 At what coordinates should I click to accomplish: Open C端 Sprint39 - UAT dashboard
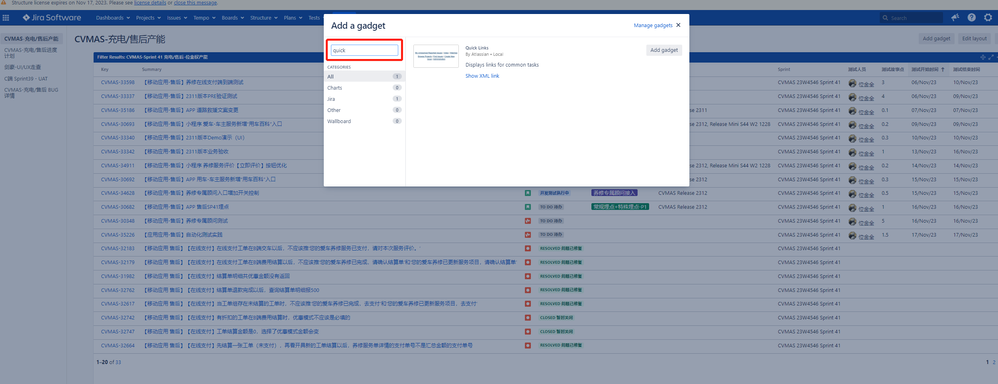pos(25,78)
